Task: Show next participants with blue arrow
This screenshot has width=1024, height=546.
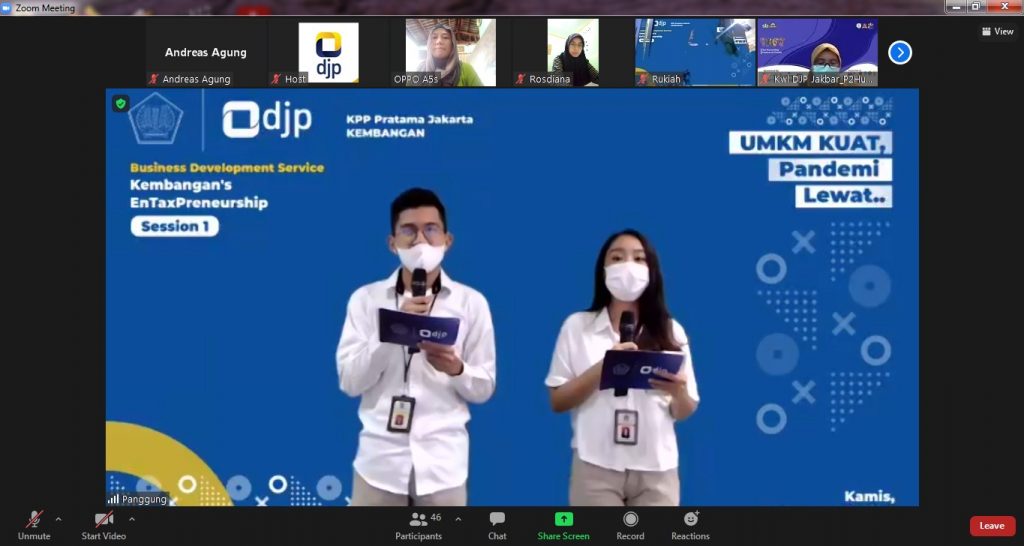Action: click(900, 52)
